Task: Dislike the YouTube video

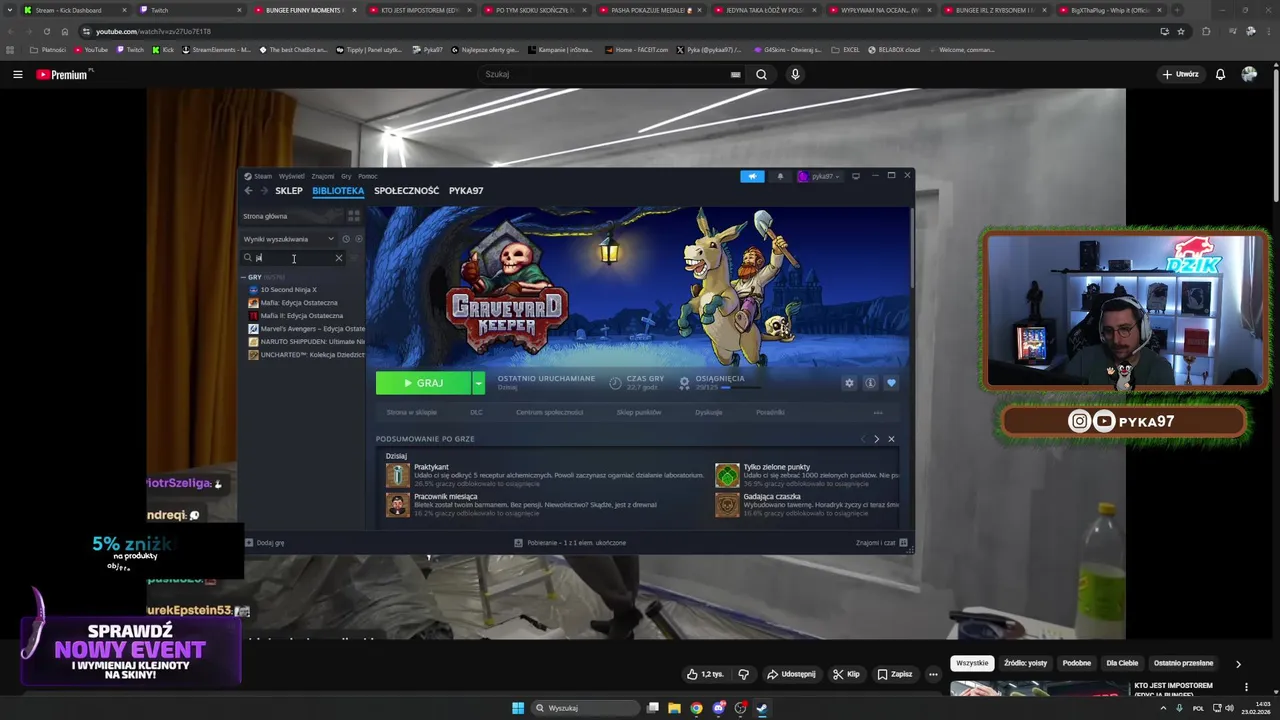Action: pyautogui.click(x=743, y=674)
